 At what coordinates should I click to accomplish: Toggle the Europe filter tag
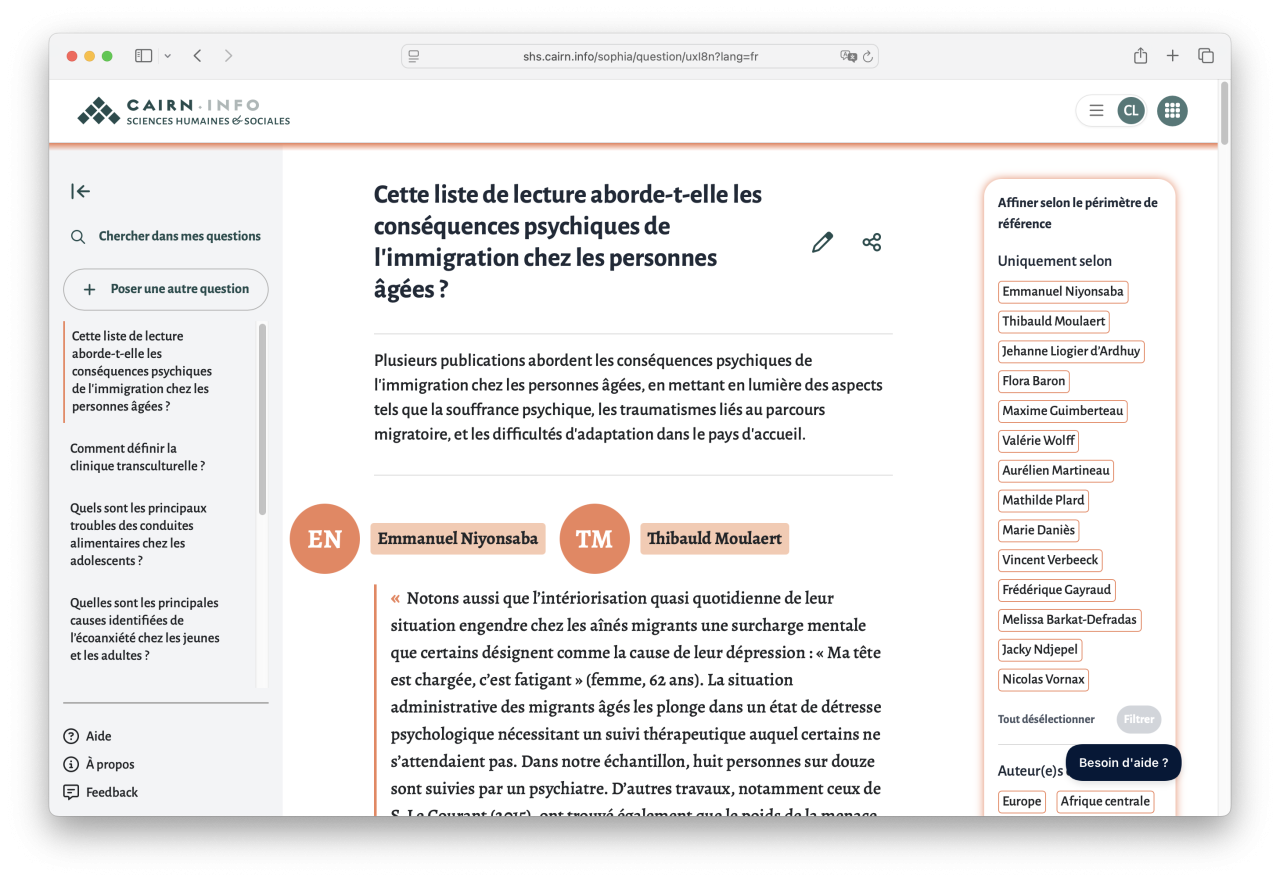(1021, 801)
